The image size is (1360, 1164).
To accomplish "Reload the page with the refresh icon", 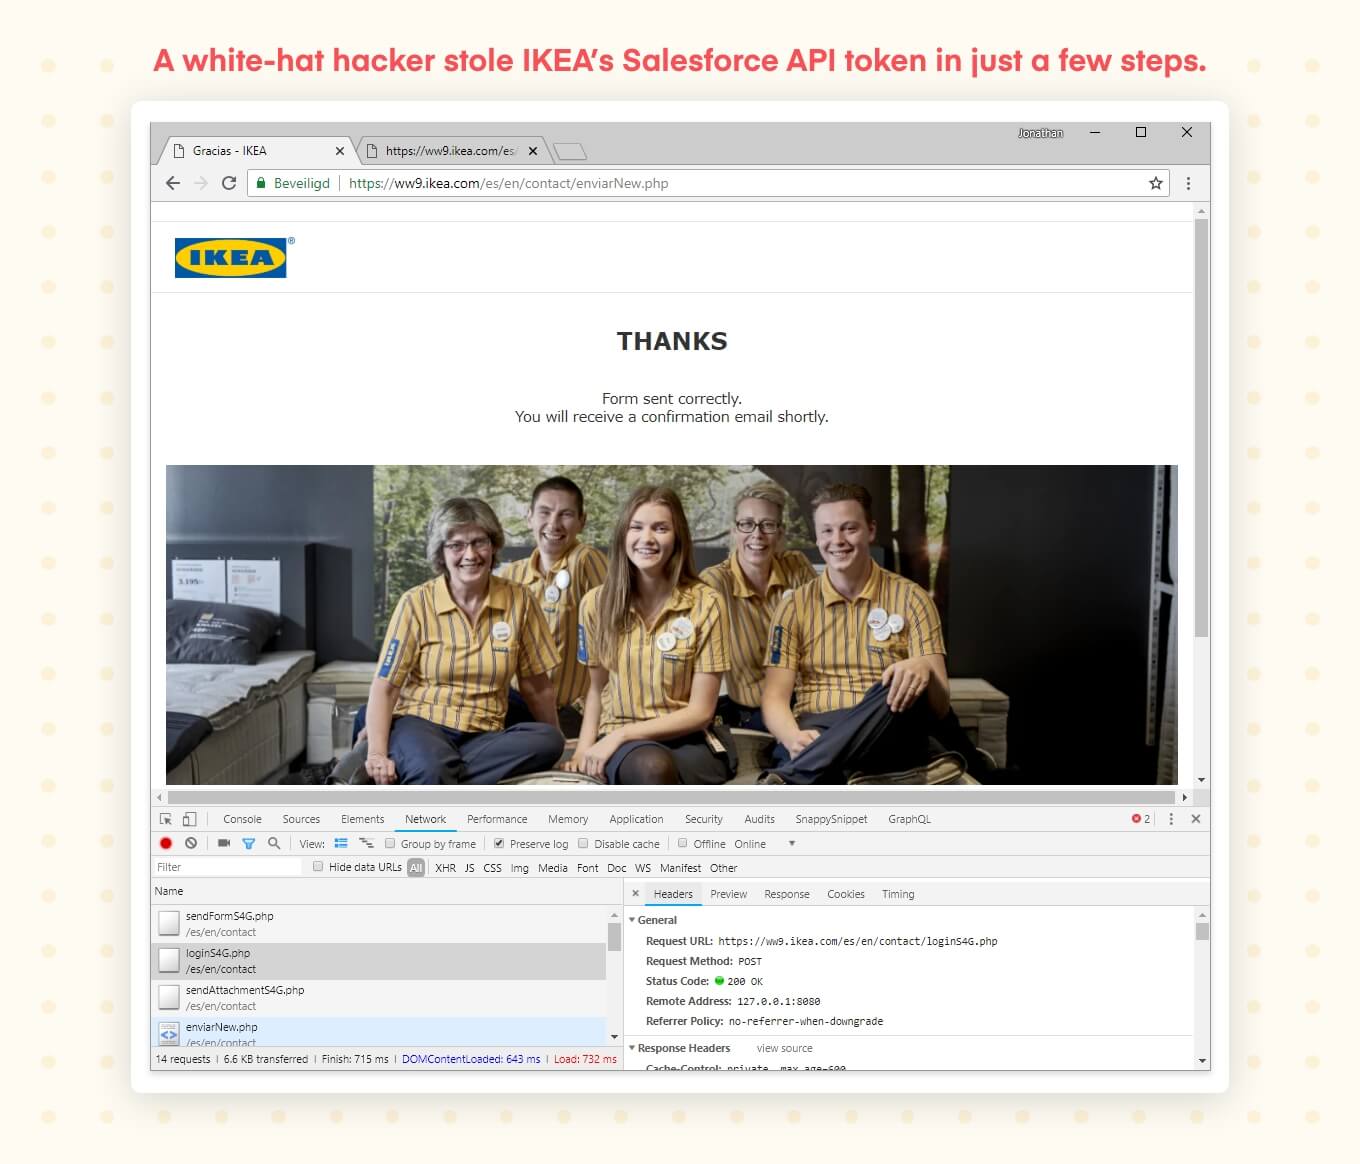I will pyautogui.click(x=229, y=183).
